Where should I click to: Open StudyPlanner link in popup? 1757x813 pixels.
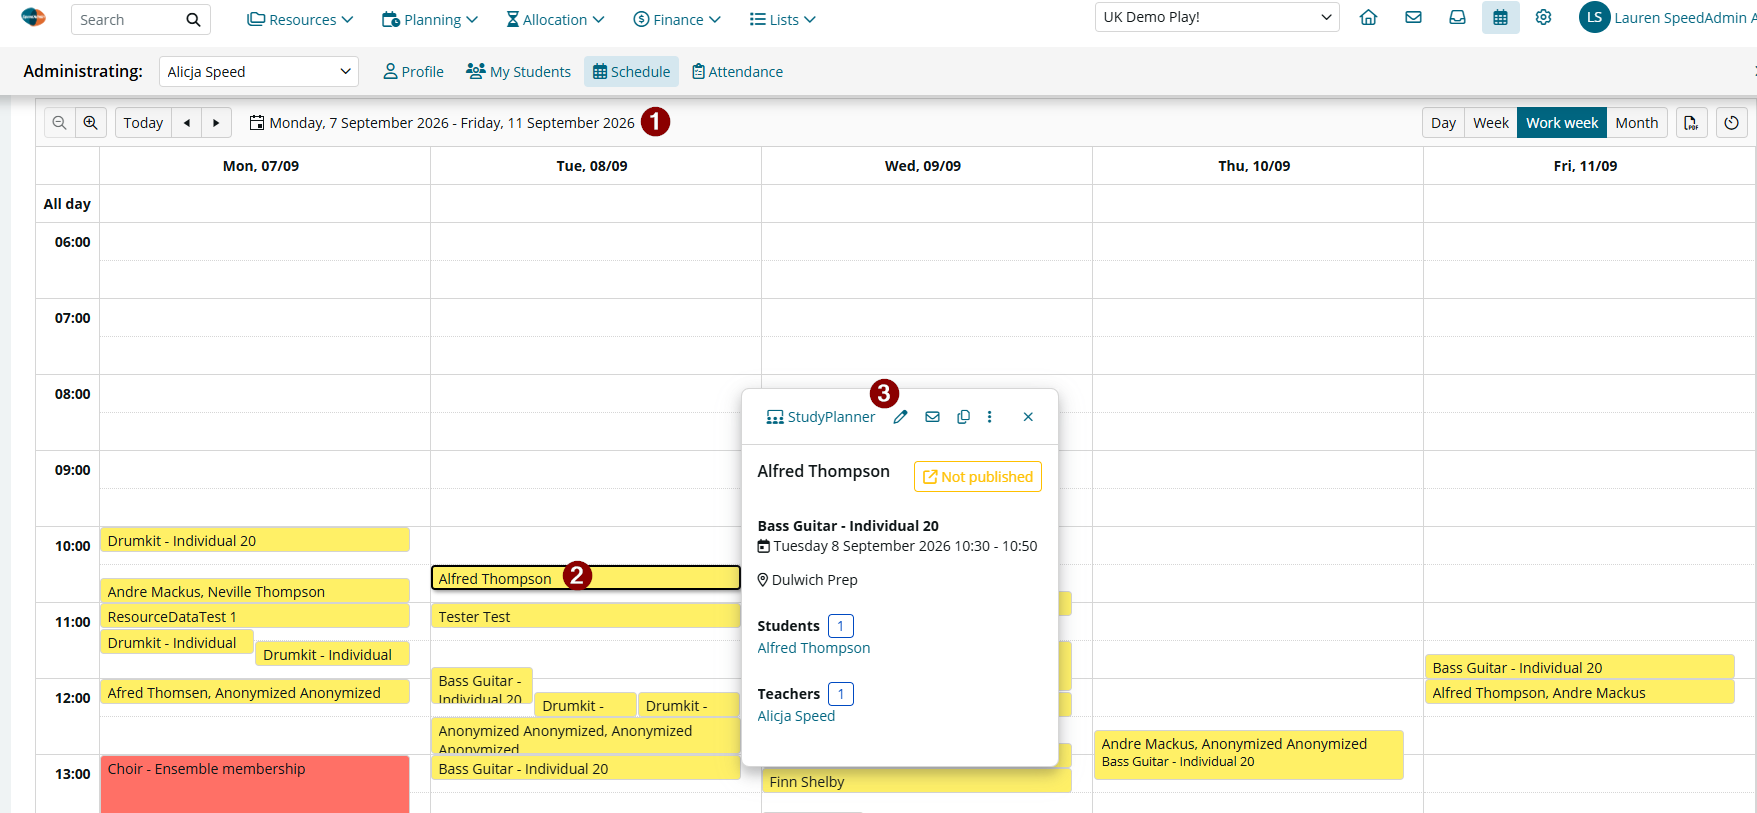[x=821, y=417]
